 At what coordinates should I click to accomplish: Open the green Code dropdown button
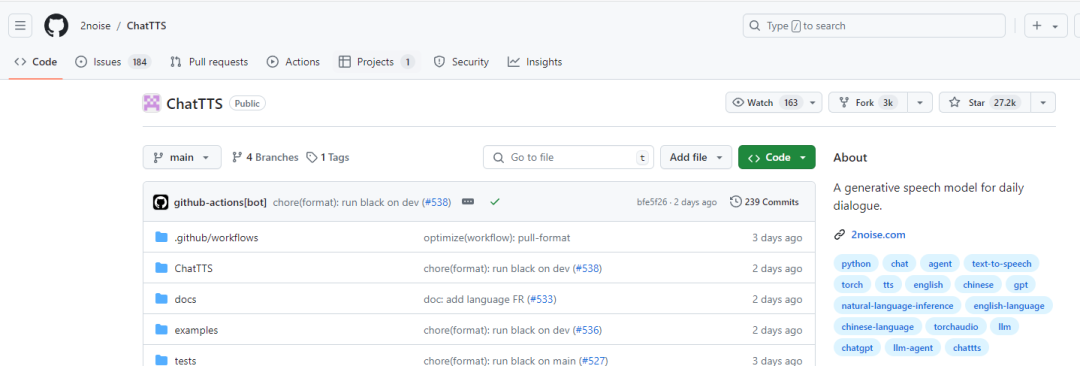(x=776, y=157)
